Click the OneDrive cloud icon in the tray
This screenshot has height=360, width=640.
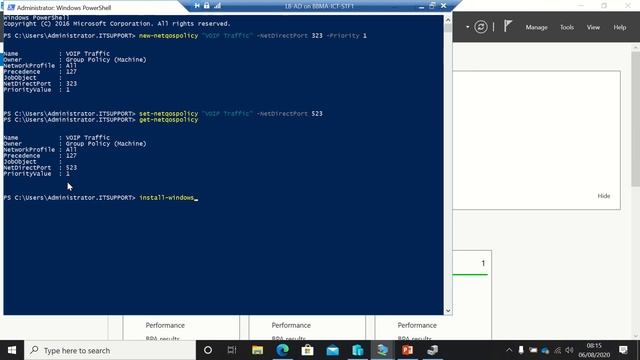545,350
